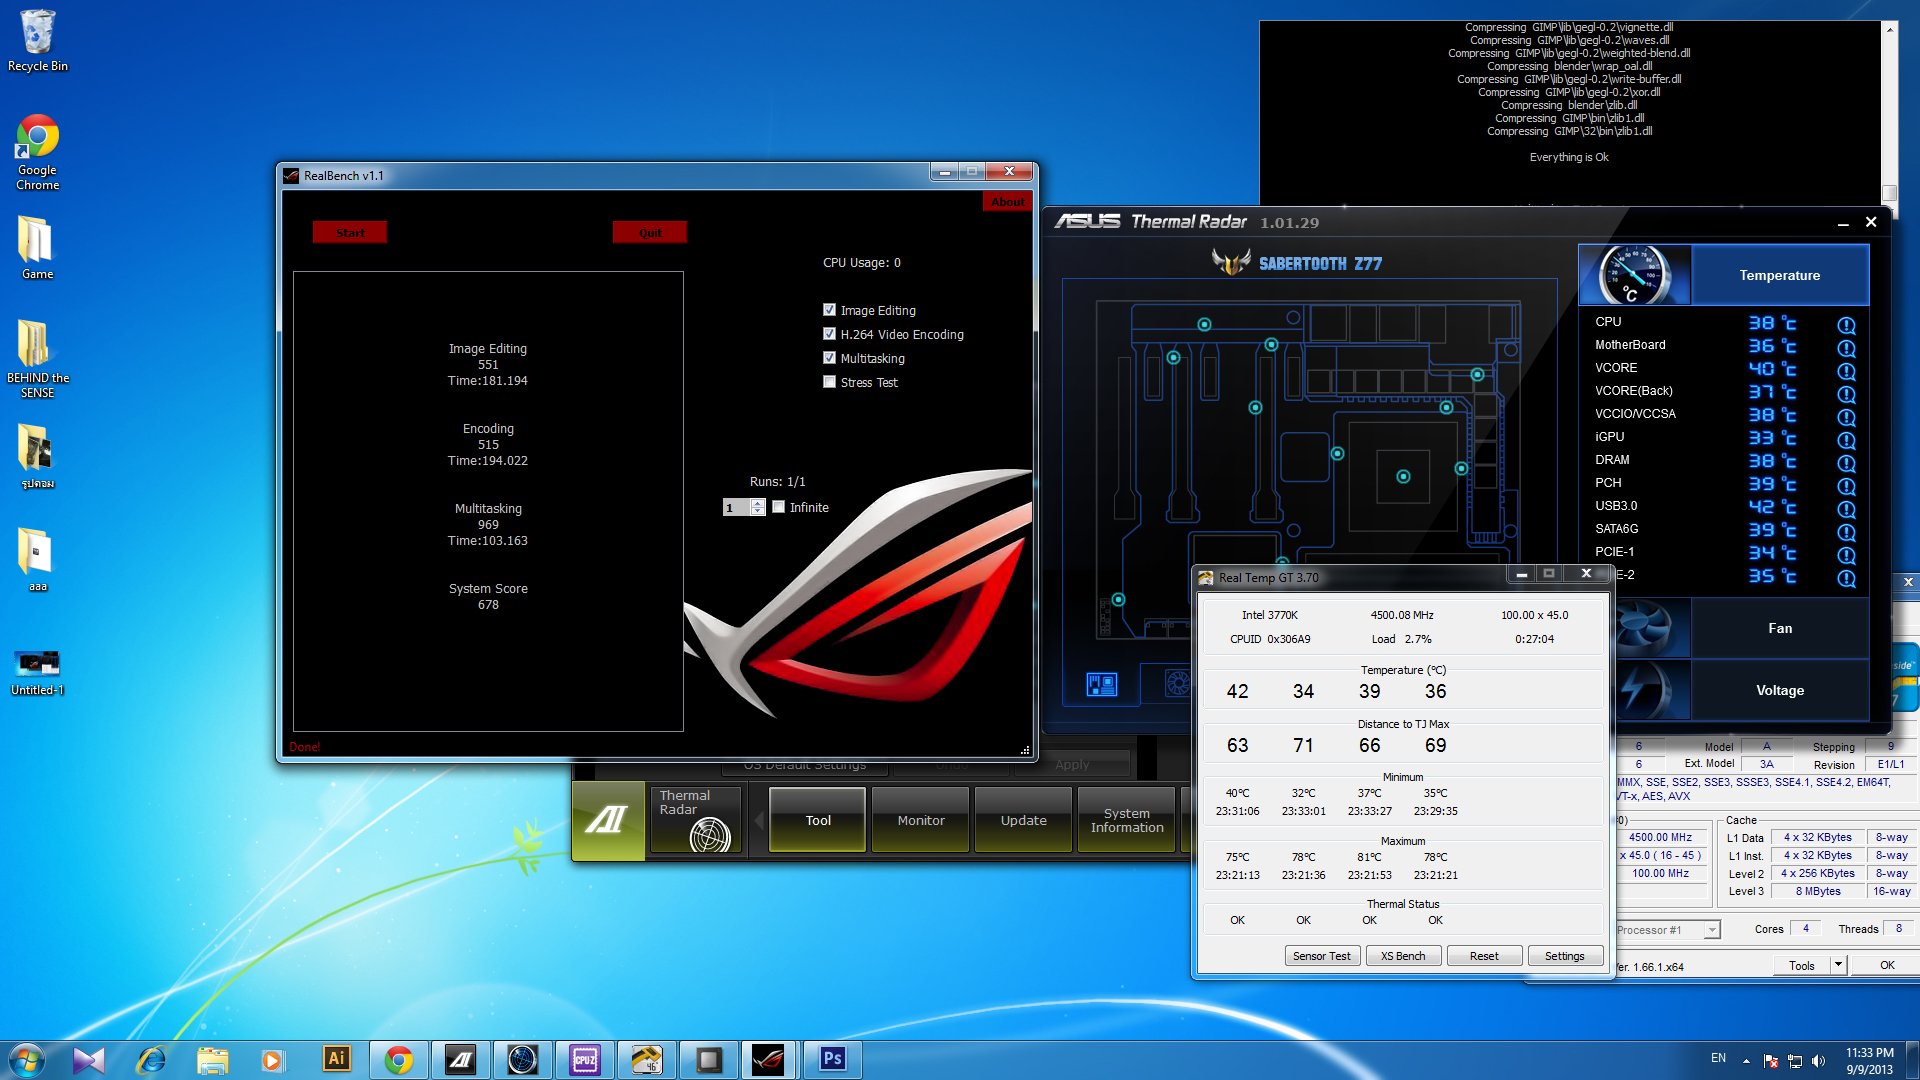Image resolution: width=1920 pixels, height=1080 pixels.
Task: Toggle the Infinite runs checkbox
Action: (x=779, y=507)
